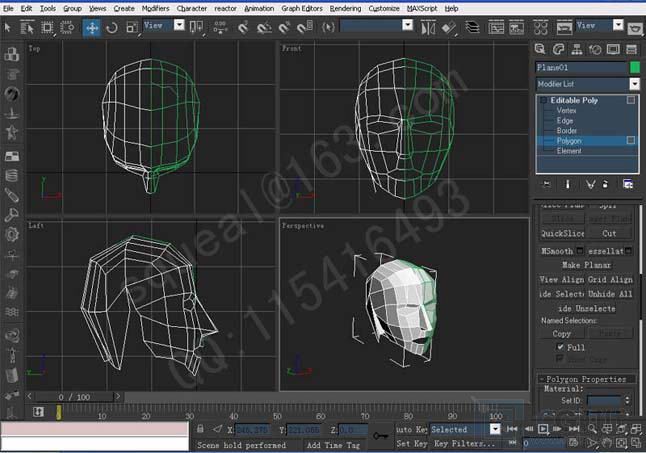
Task: Click the Mirror tool icon
Action: tap(428, 28)
